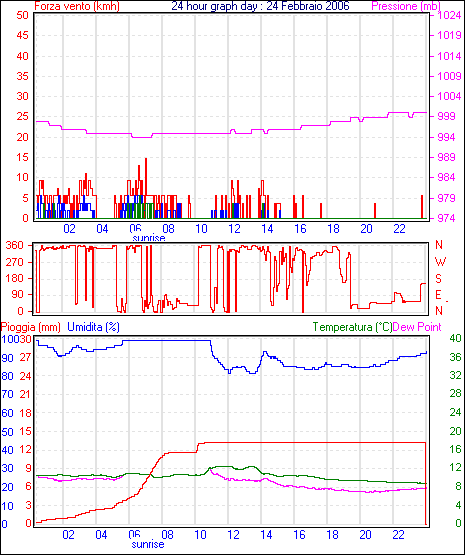Click the '1024' value on pressure axis
The width and height of the screenshot is (465, 556).
[449, 15]
